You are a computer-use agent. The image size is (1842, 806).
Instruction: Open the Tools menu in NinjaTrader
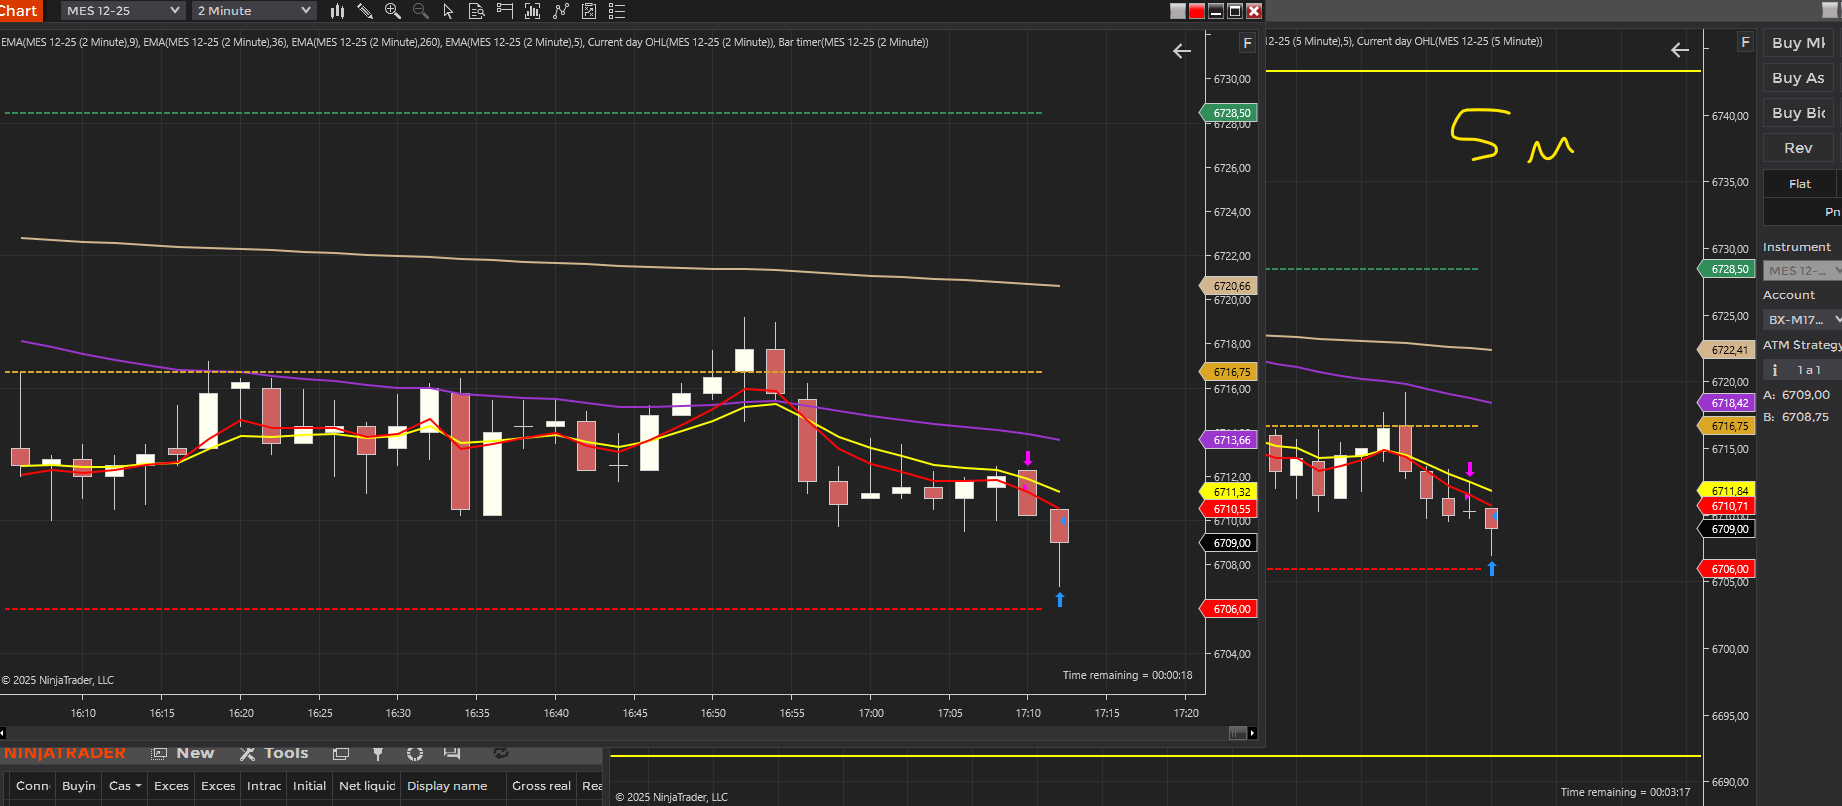tap(274, 753)
